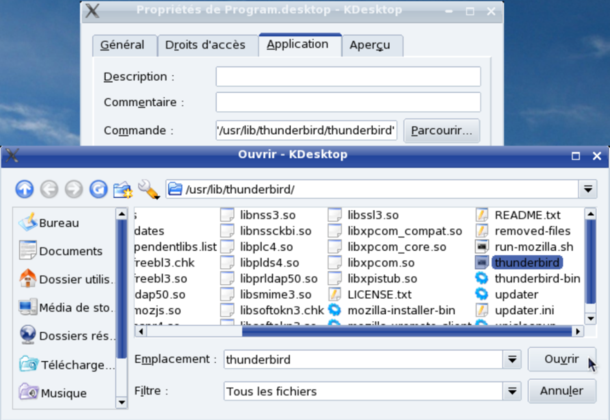Switch to the Général tab

(x=121, y=45)
